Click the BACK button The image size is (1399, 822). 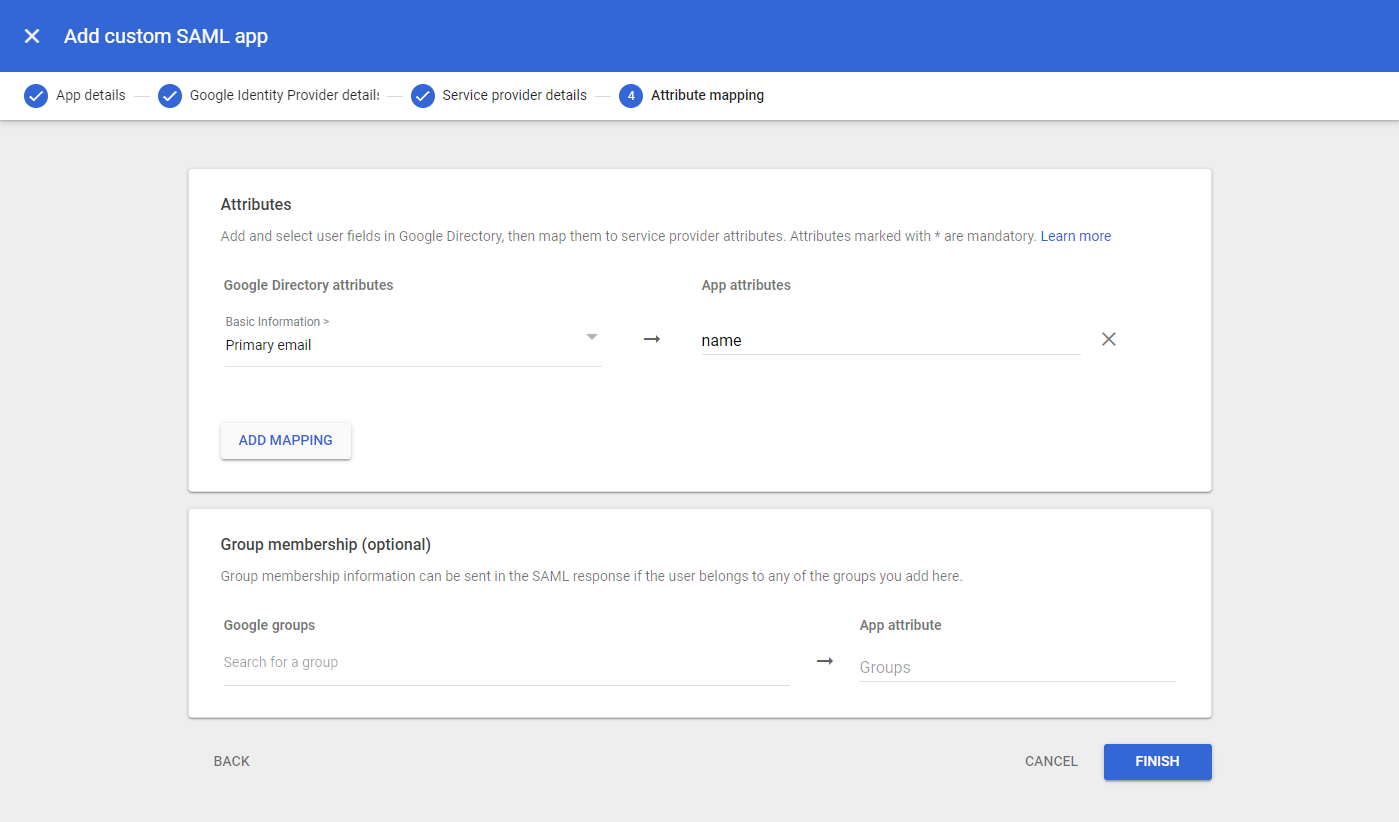tap(232, 761)
